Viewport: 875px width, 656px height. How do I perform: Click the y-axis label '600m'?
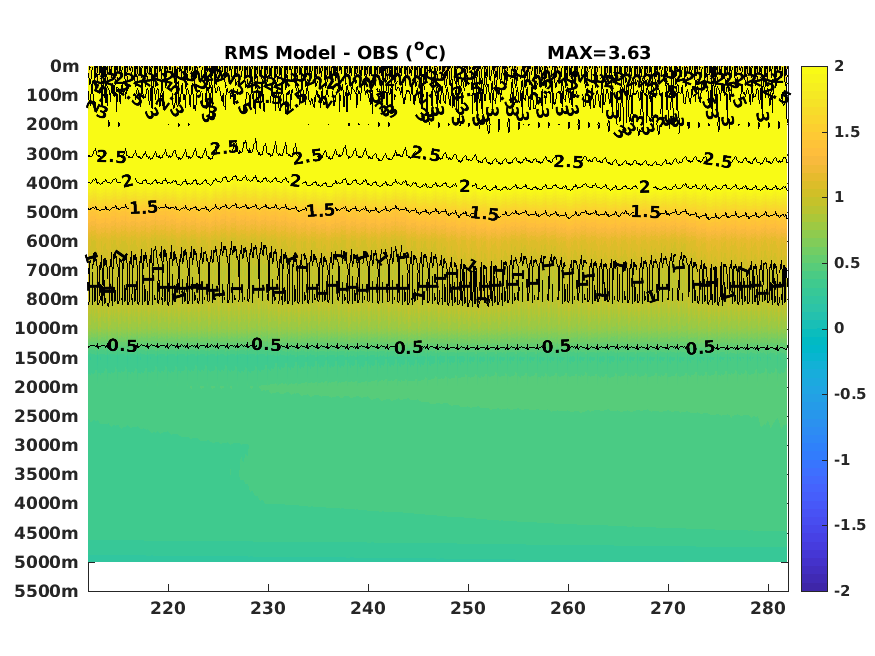click(52, 241)
